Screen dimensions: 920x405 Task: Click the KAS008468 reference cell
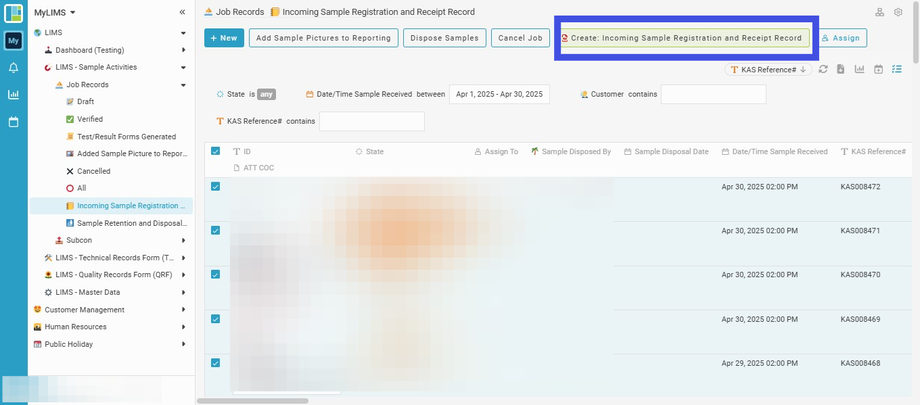860,363
